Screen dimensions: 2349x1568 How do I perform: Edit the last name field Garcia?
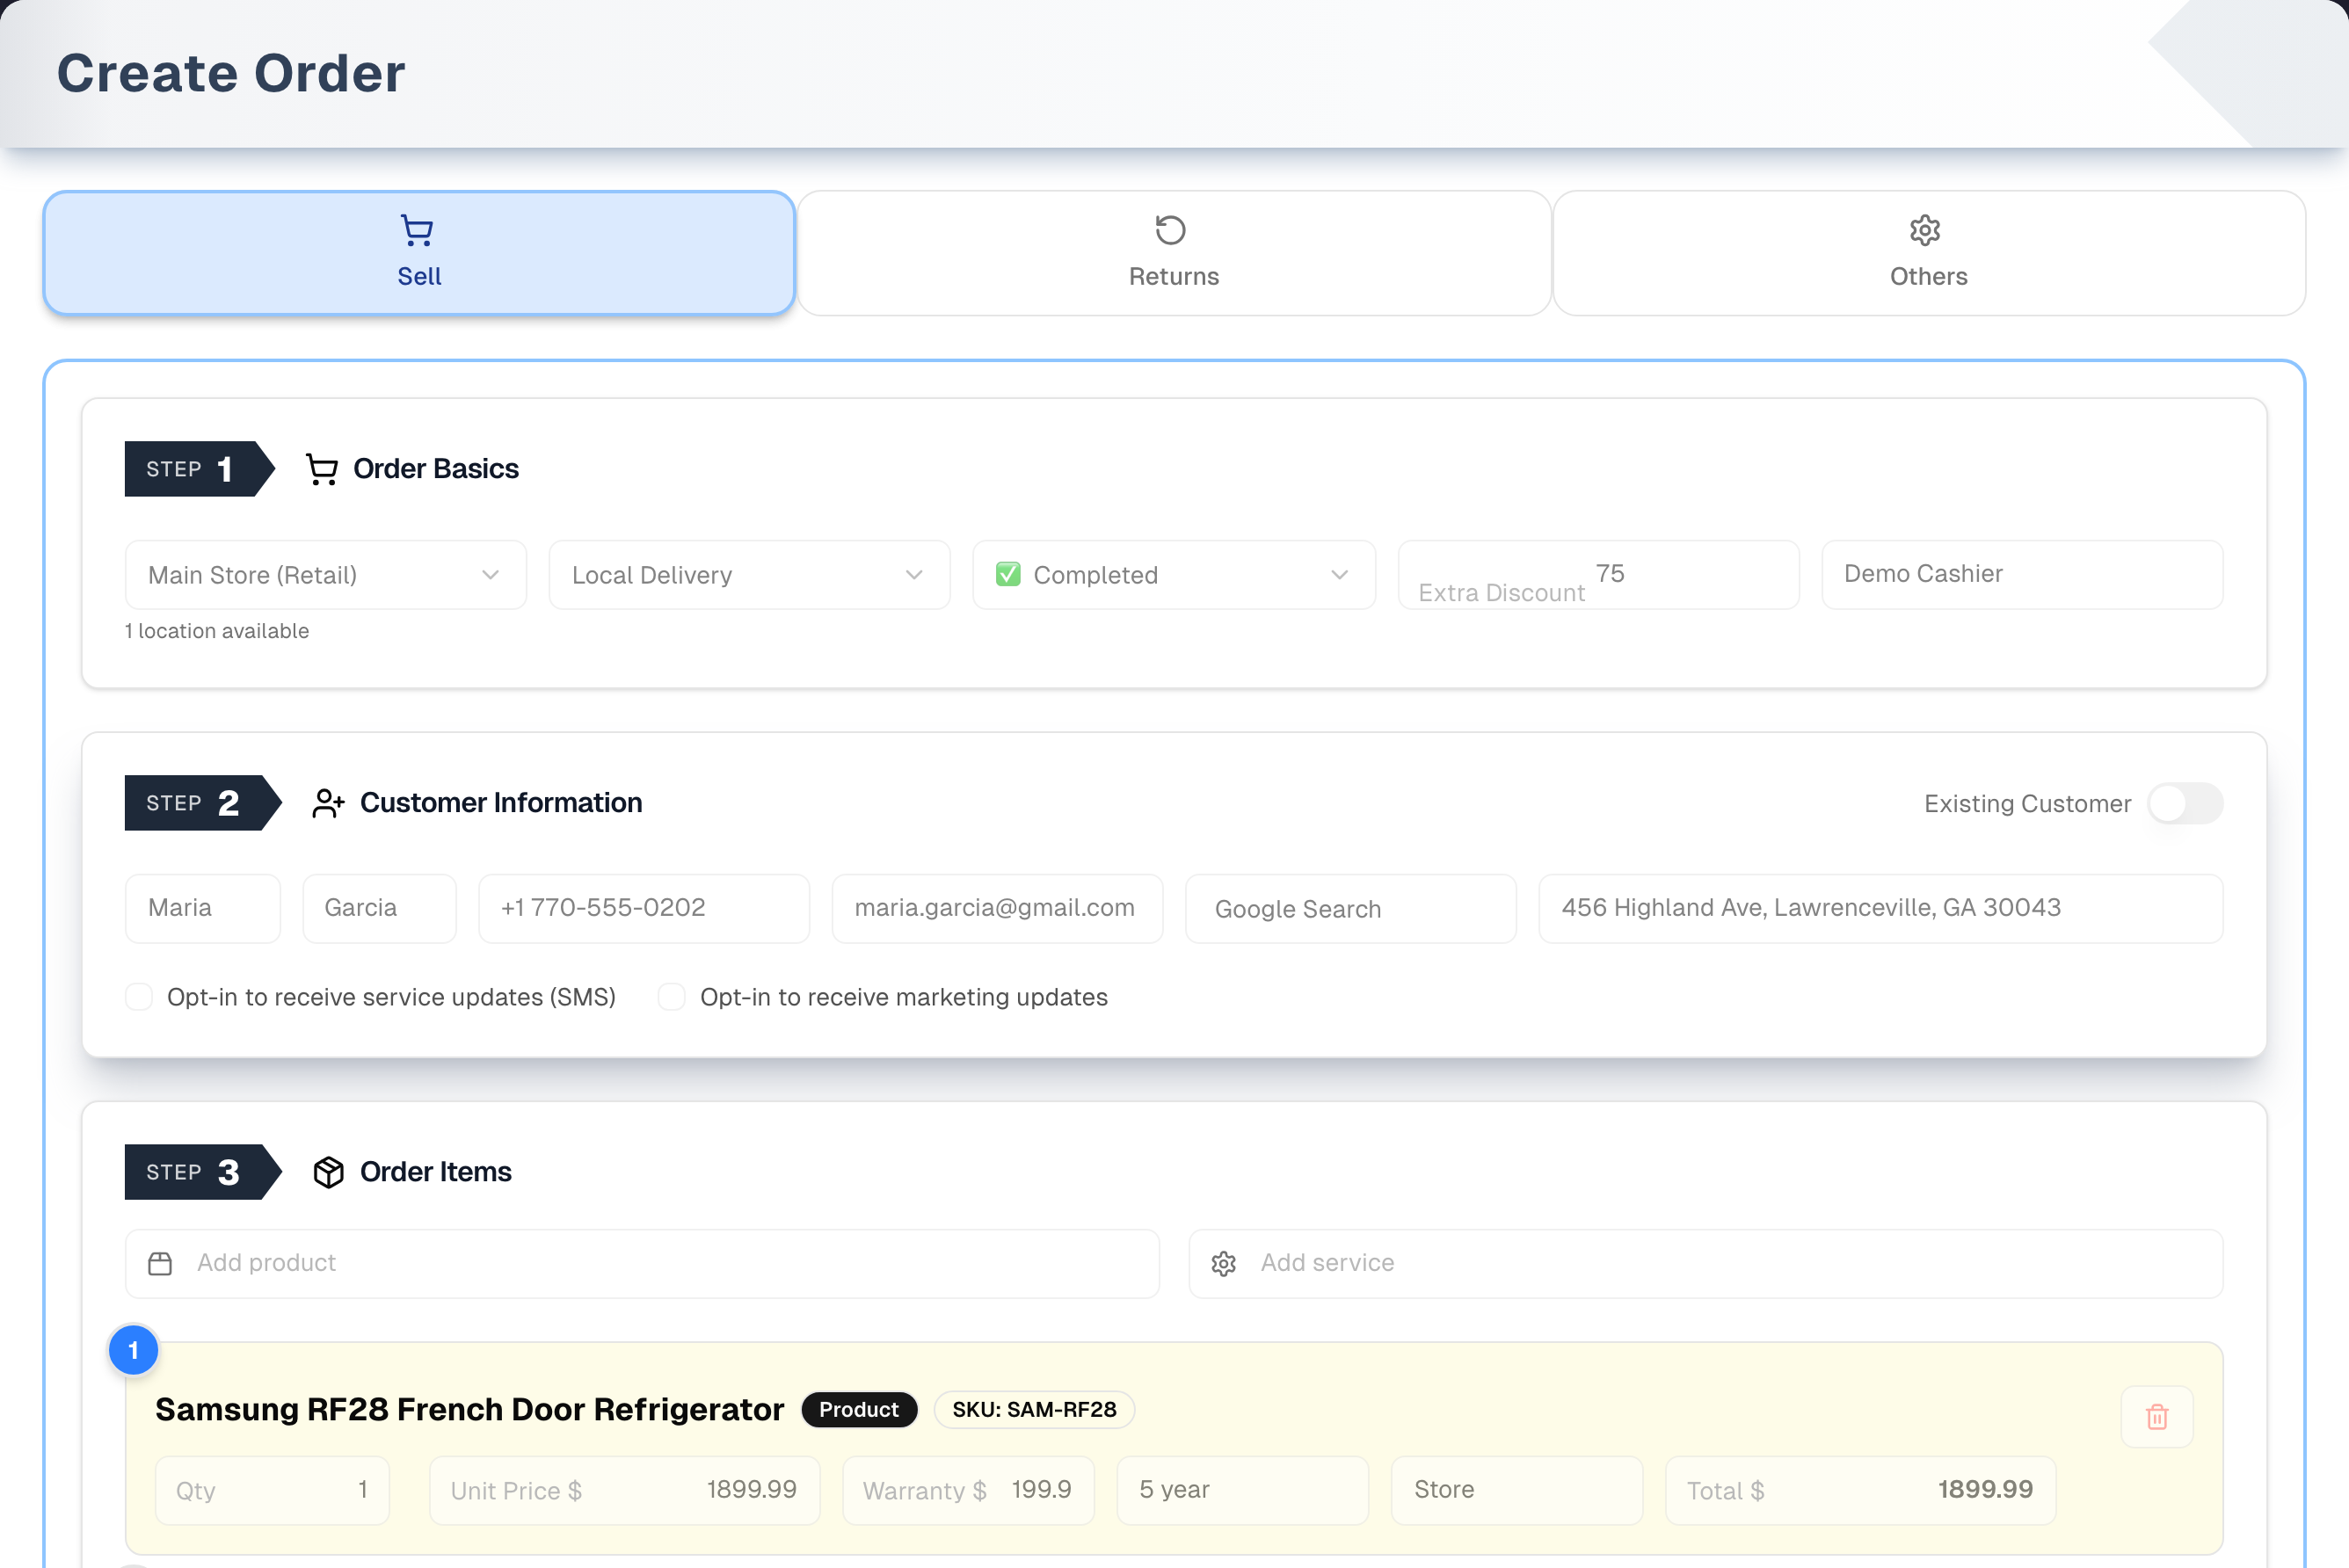pyautogui.click(x=379, y=909)
